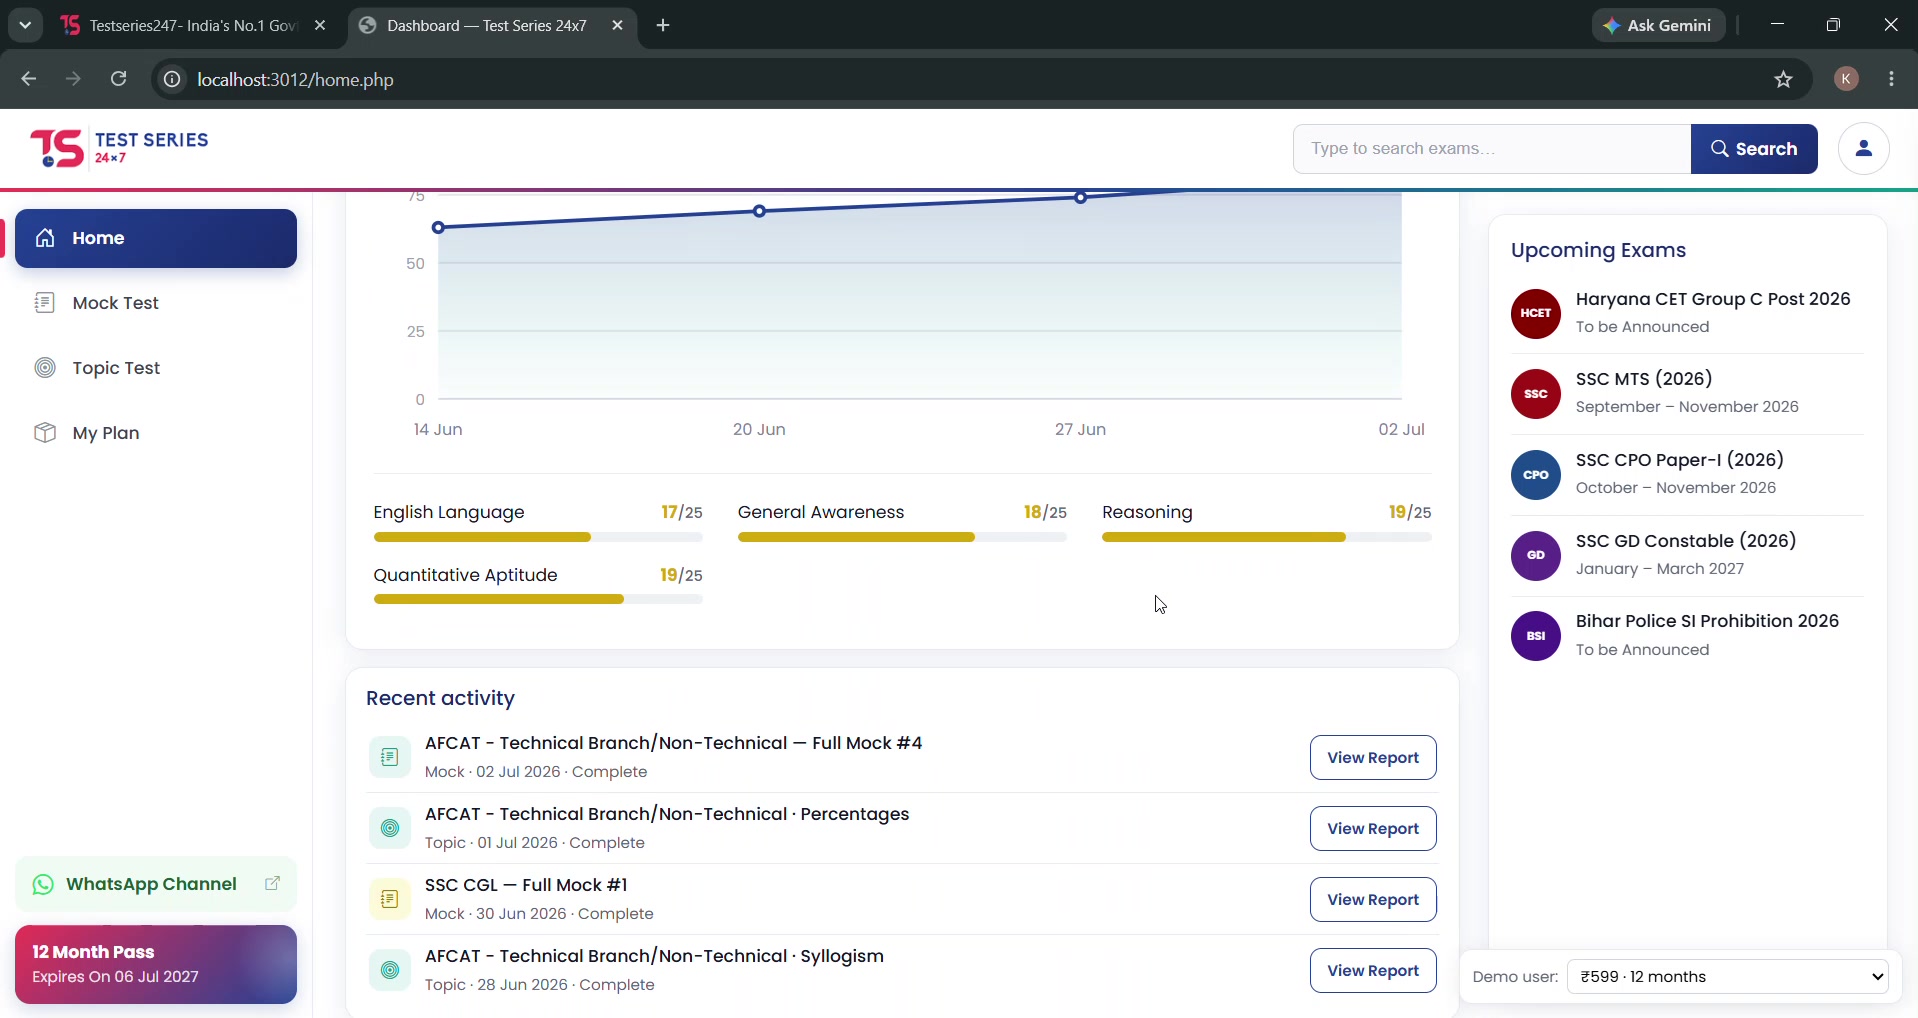Click the 17/25 English Language score

pos(682,512)
